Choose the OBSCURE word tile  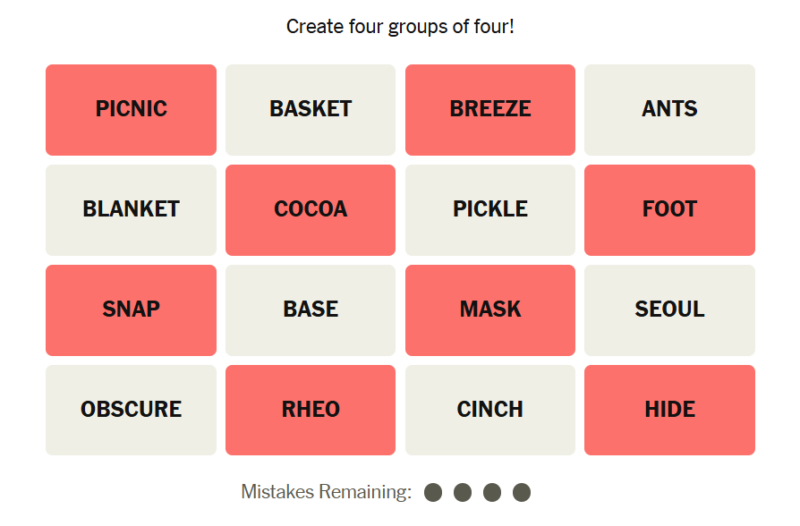tap(131, 410)
